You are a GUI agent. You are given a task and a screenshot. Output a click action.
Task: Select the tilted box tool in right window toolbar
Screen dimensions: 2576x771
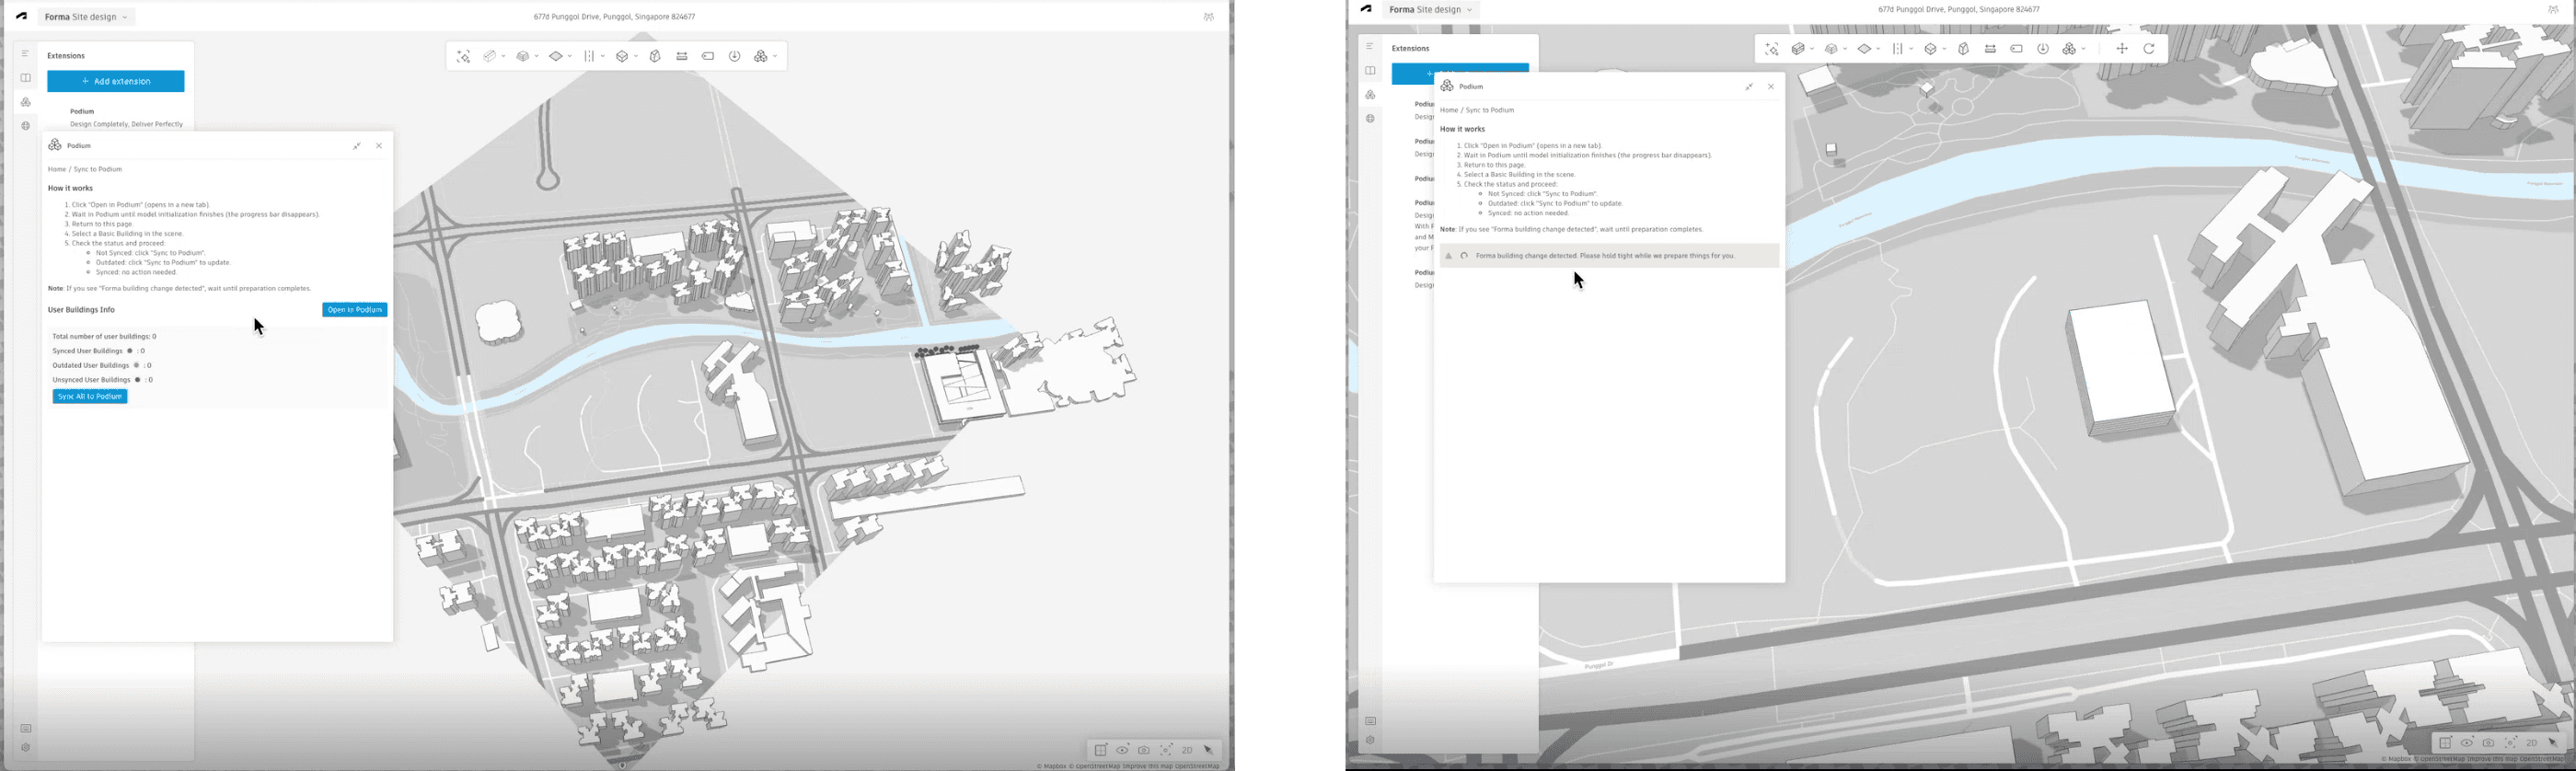[x=1964, y=49]
